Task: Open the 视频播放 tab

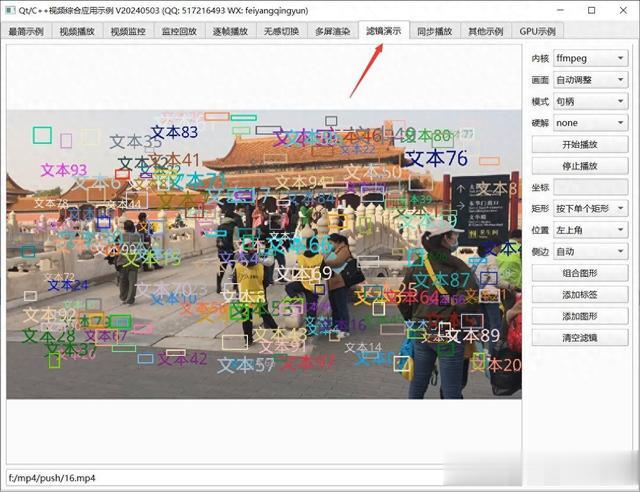Action: point(77,31)
